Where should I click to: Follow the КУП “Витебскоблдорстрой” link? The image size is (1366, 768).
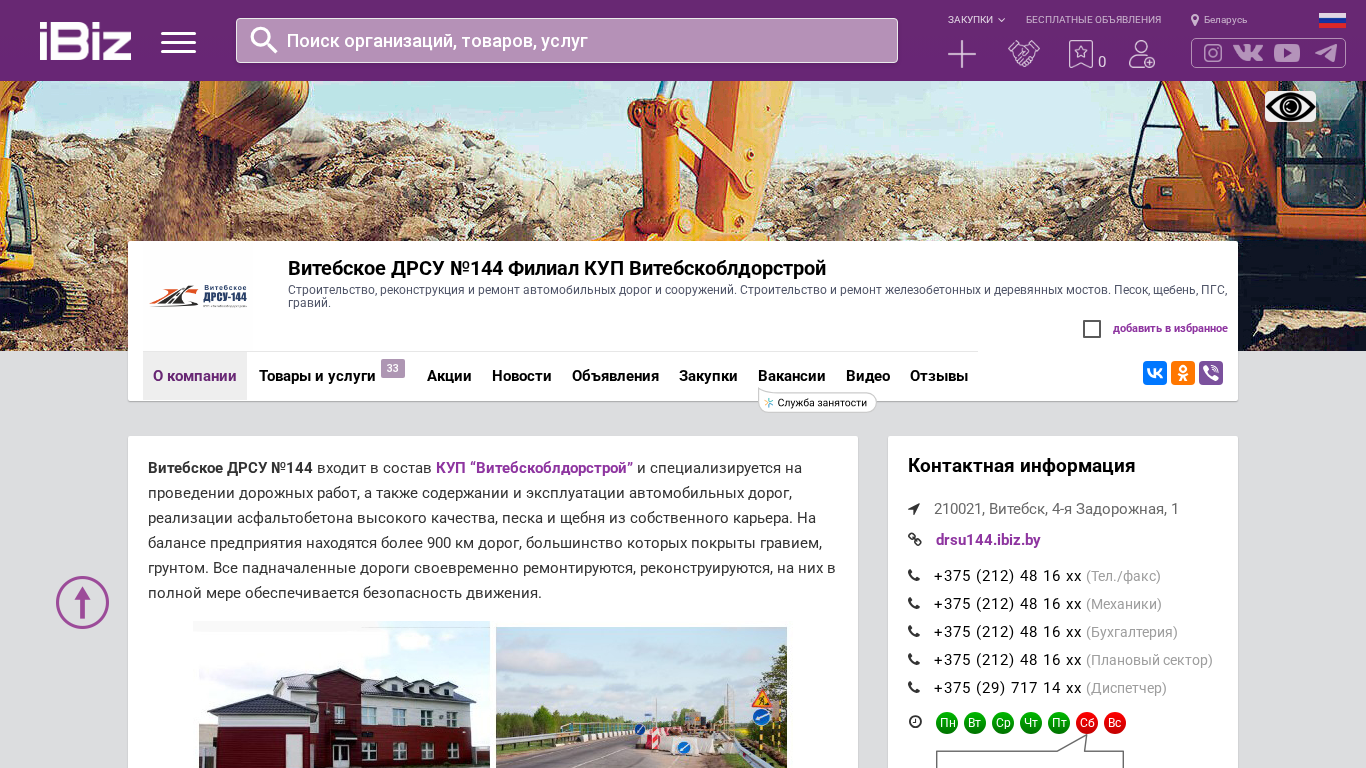pyautogui.click(x=535, y=468)
